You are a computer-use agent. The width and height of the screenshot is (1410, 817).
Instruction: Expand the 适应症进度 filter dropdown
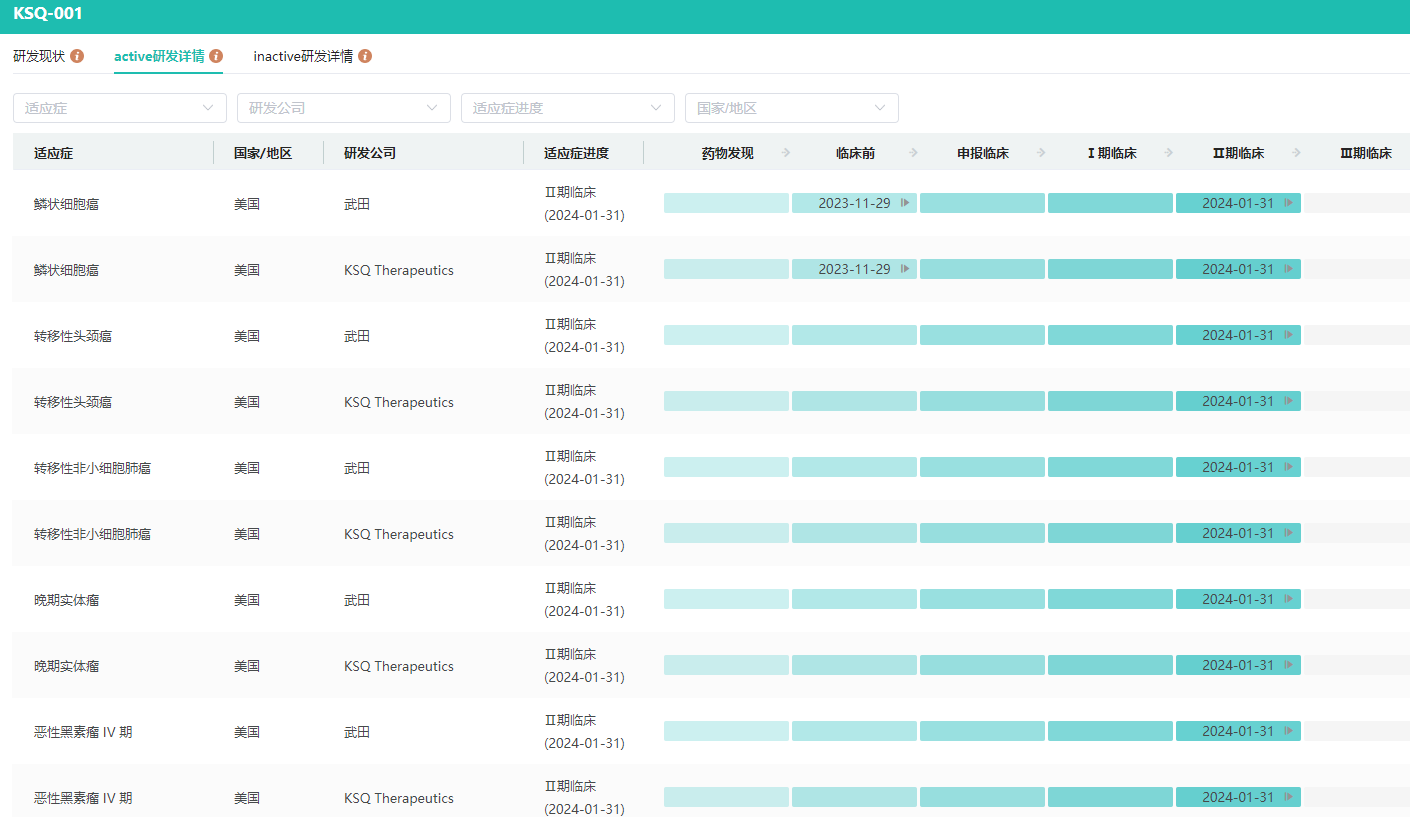pos(567,108)
